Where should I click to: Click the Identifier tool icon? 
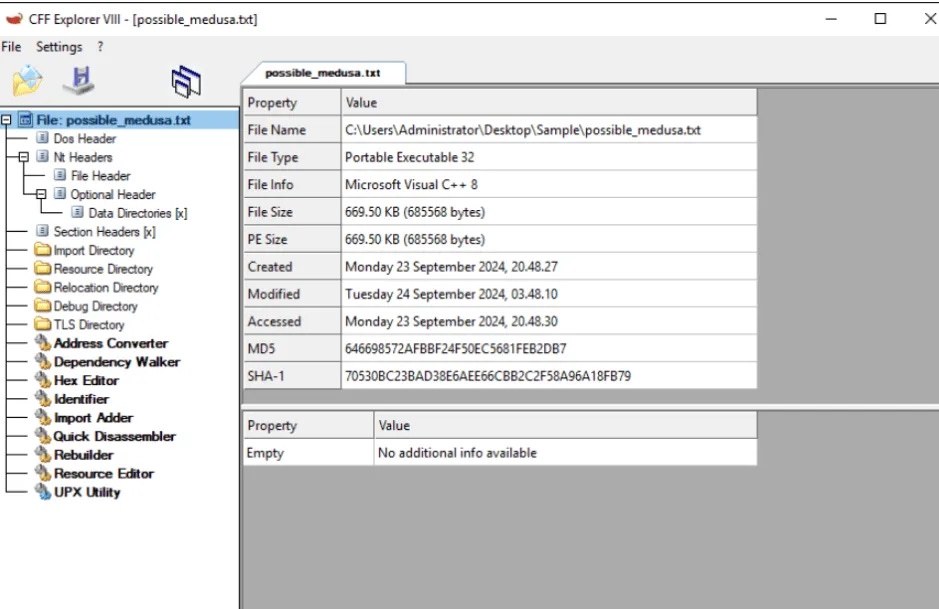click(x=43, y=398)
